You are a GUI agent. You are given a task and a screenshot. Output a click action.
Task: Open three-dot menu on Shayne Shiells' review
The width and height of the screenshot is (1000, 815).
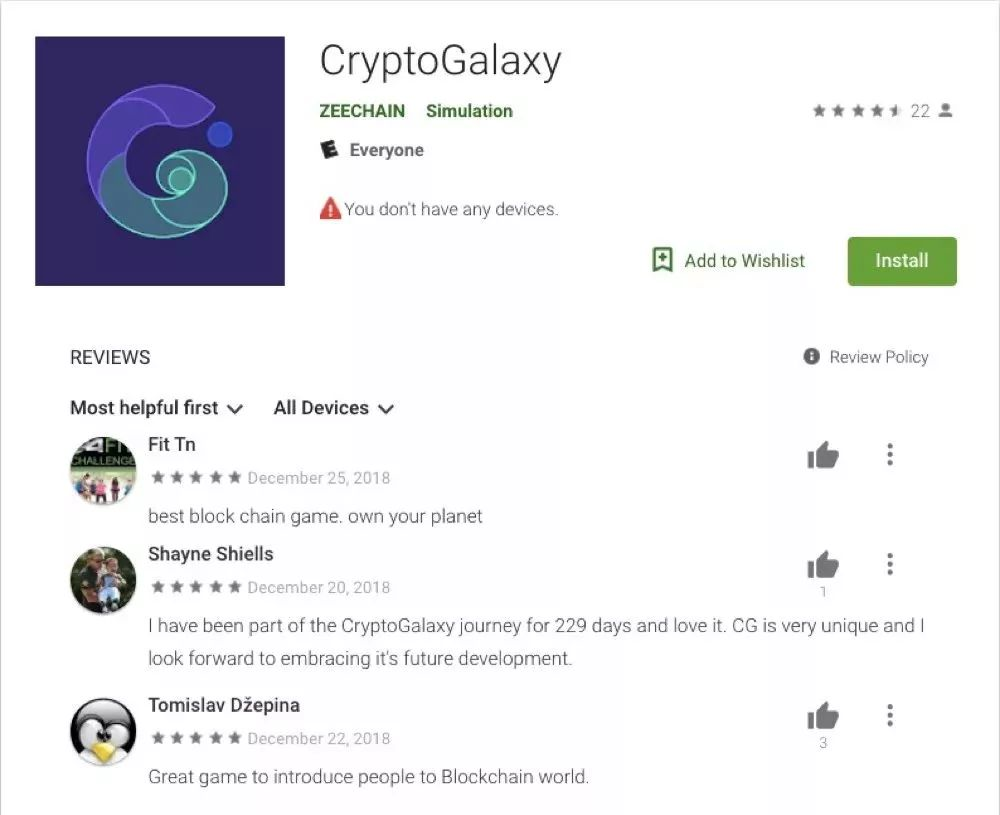coord(890,564)
